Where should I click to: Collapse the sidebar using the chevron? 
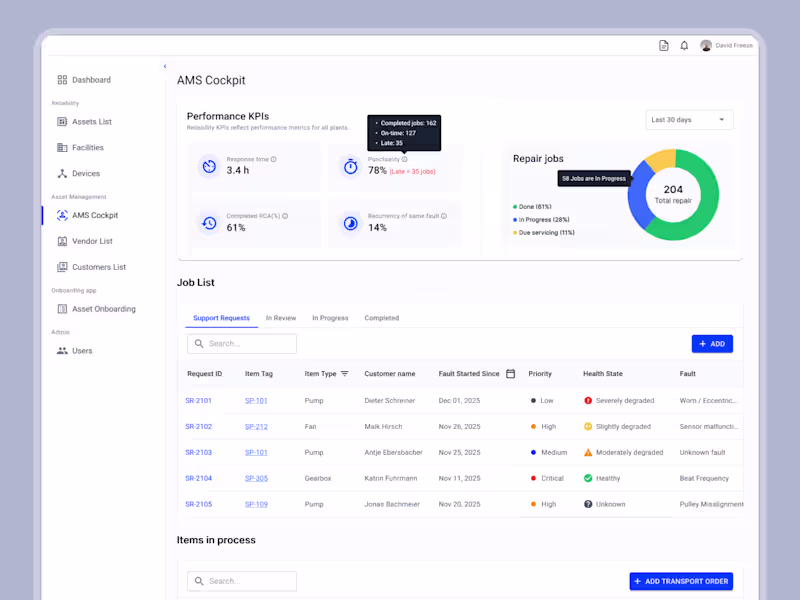pos(164,64)
